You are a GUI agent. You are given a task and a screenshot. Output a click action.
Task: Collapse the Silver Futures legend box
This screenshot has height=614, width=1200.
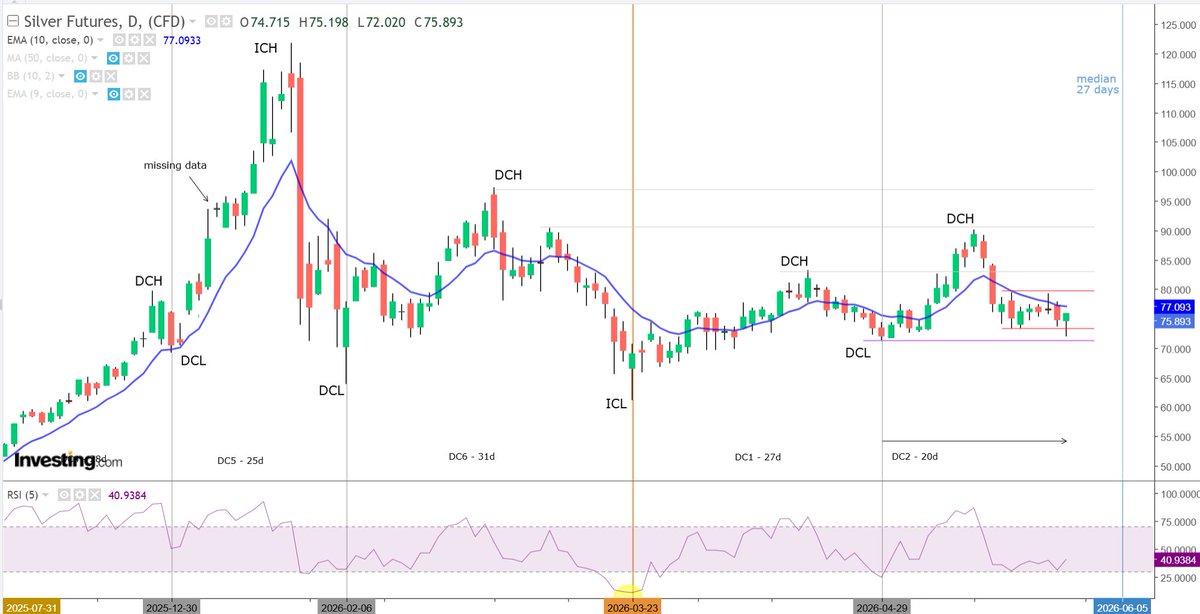click(x=13, y=21)
